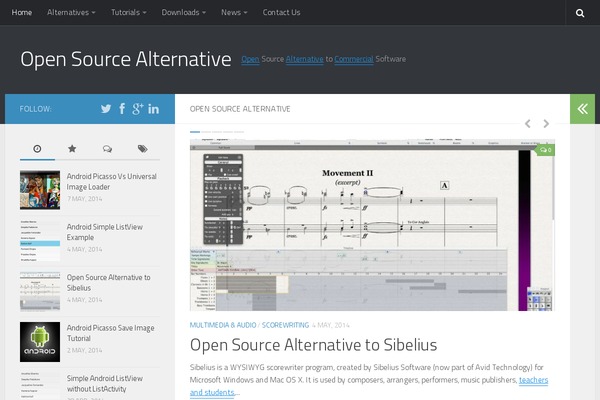Click the Open Source Alternative site title
The image size is (600, 400).
(x=126, y=59)
